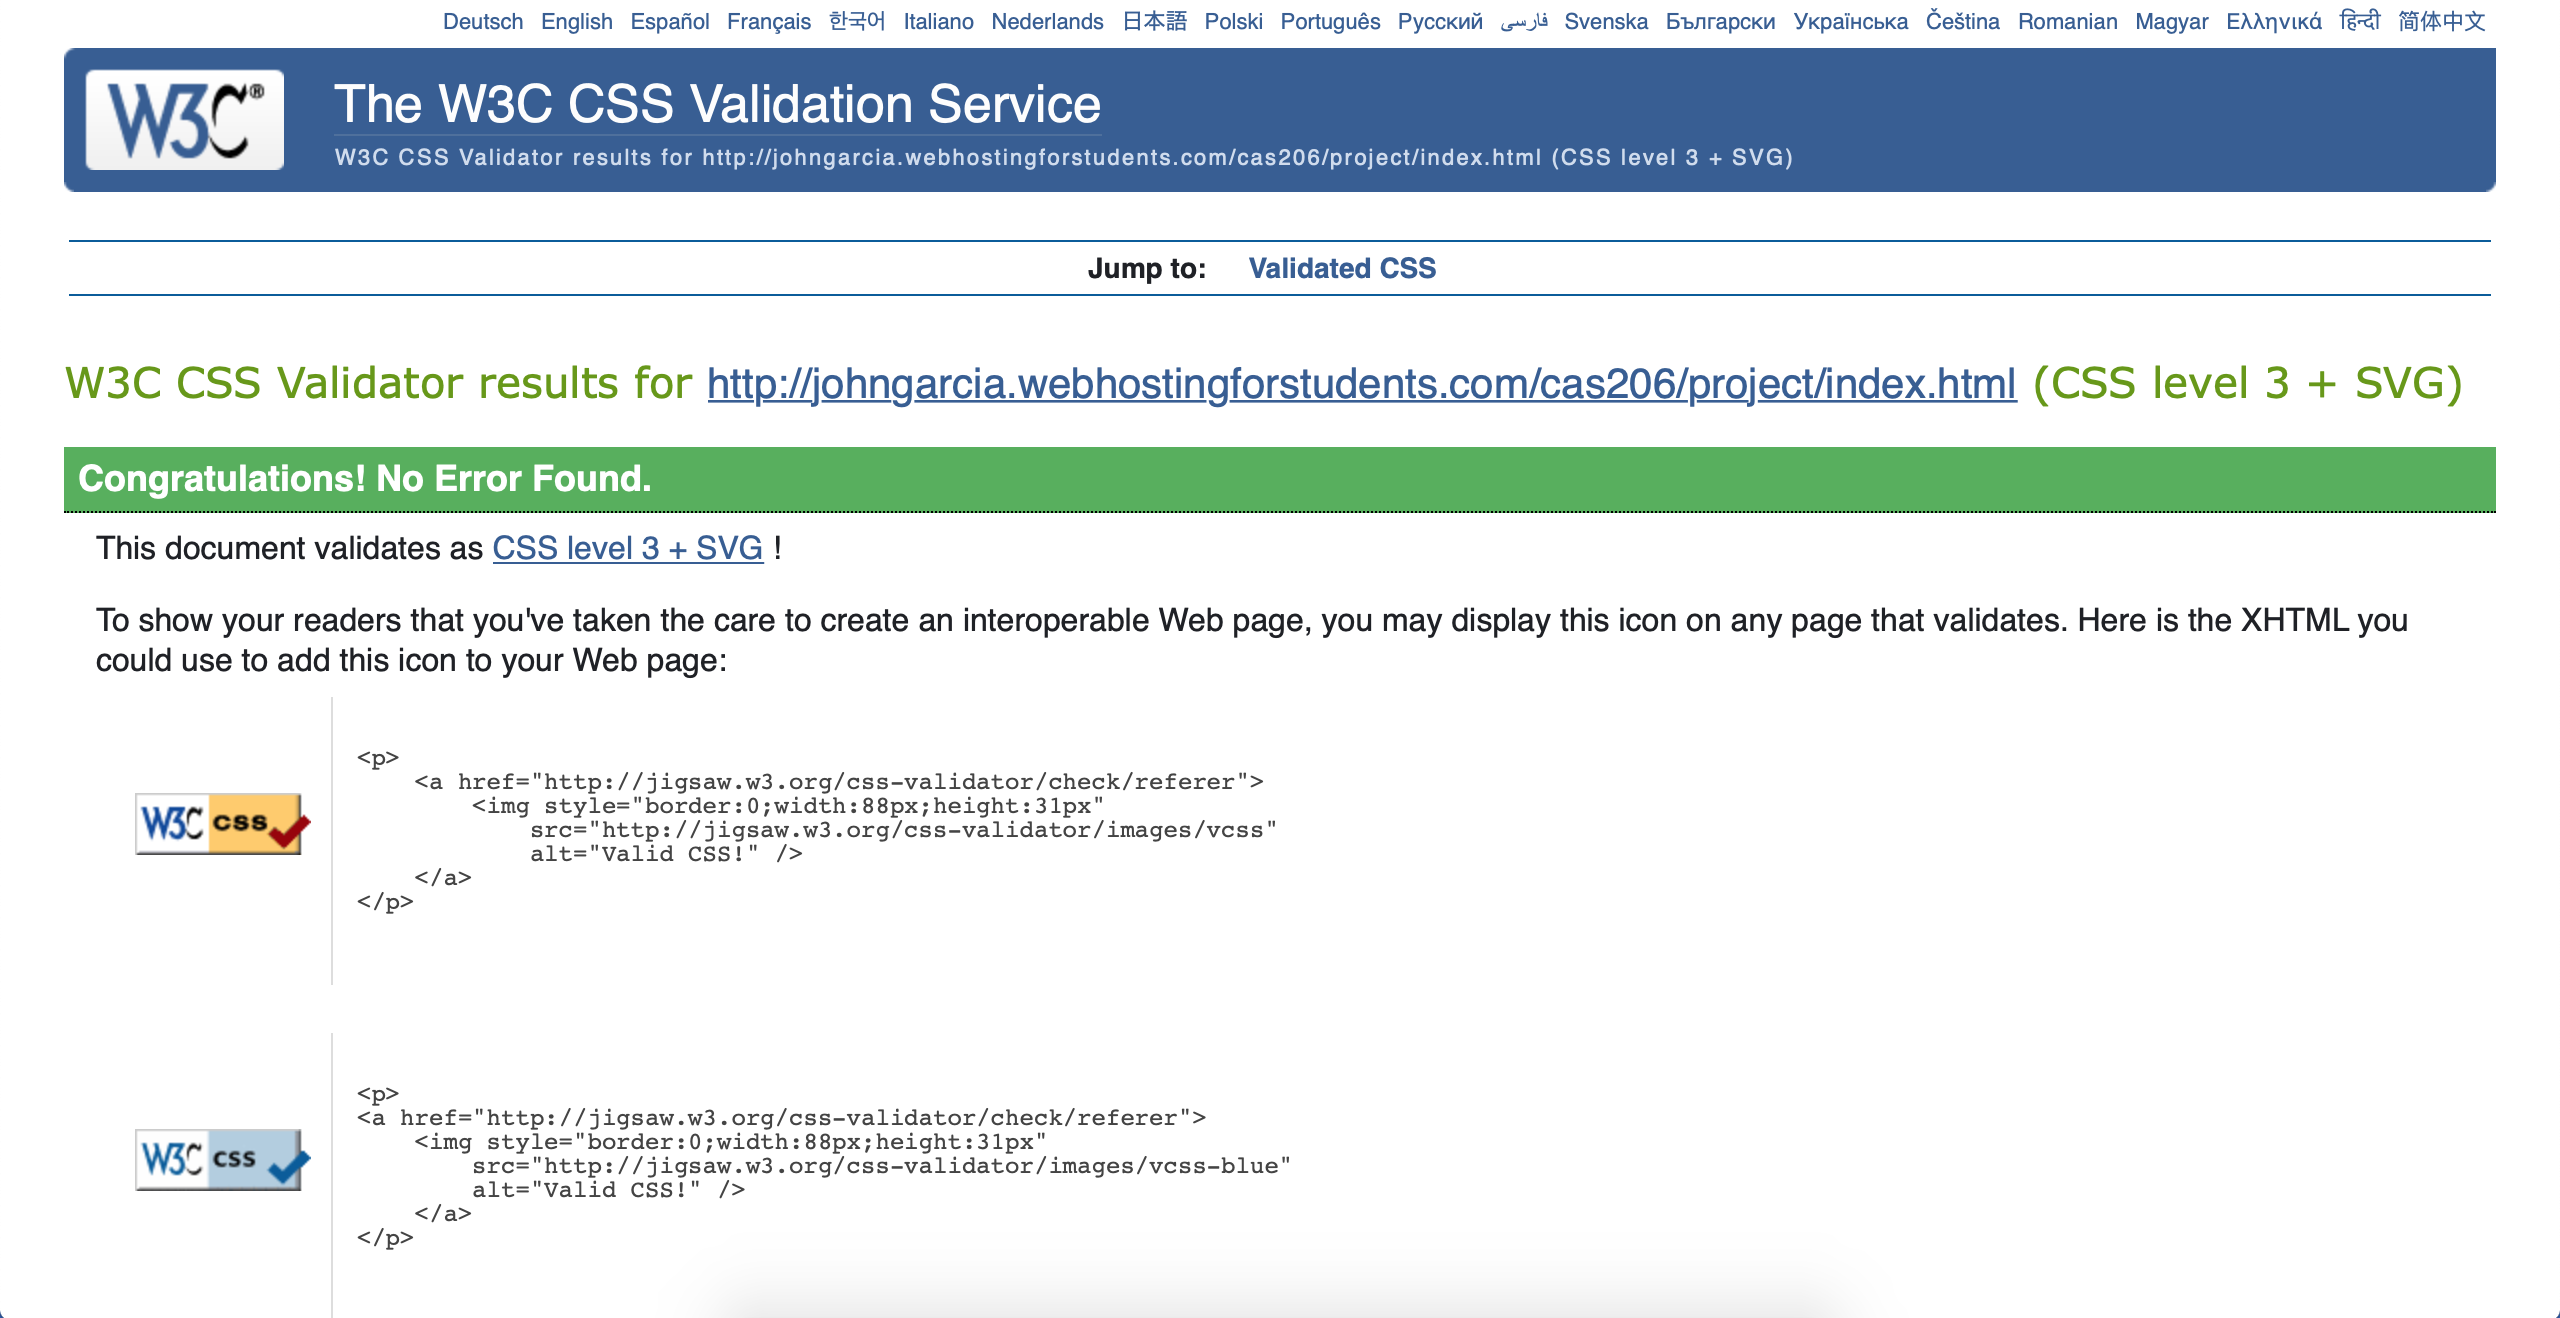Choose Polski from language list
2560x1318 pixels.
pyautogui.click(x=1232, y=21)
